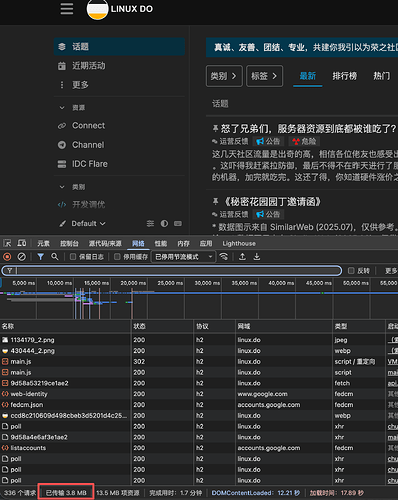Enable the 保留日志 checkbox

(73, 257)
